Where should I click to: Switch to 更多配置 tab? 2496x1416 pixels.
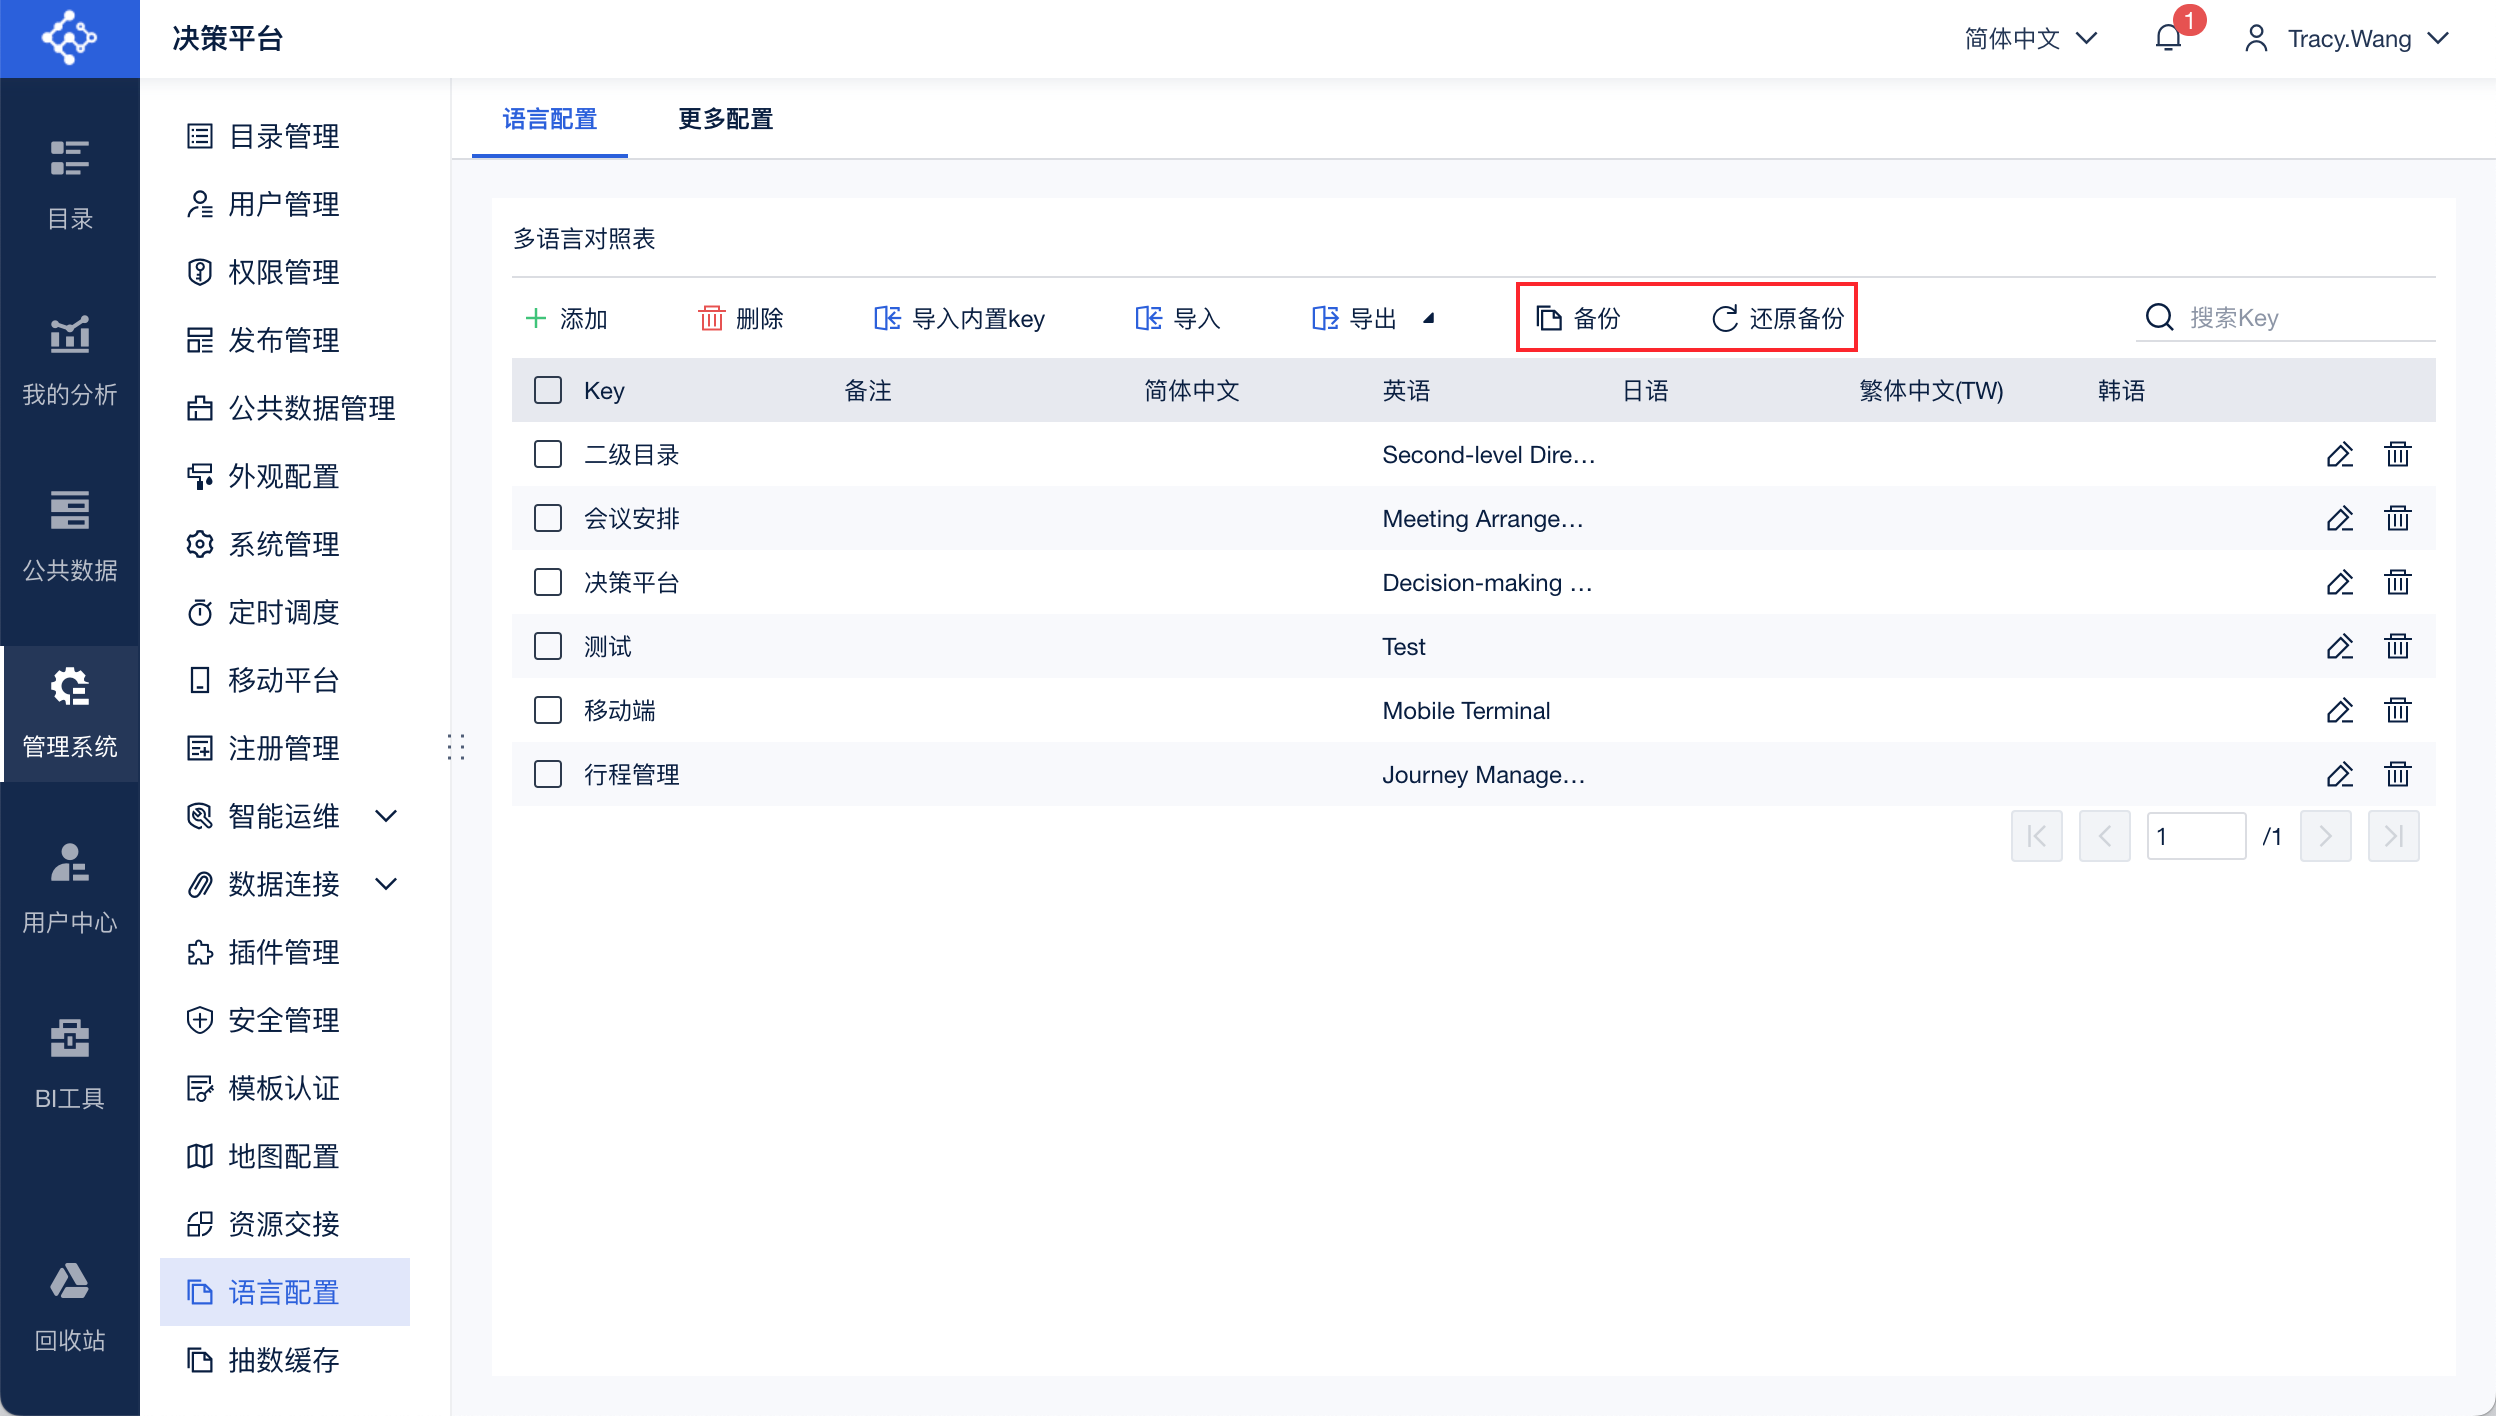[x=725, y=119]
